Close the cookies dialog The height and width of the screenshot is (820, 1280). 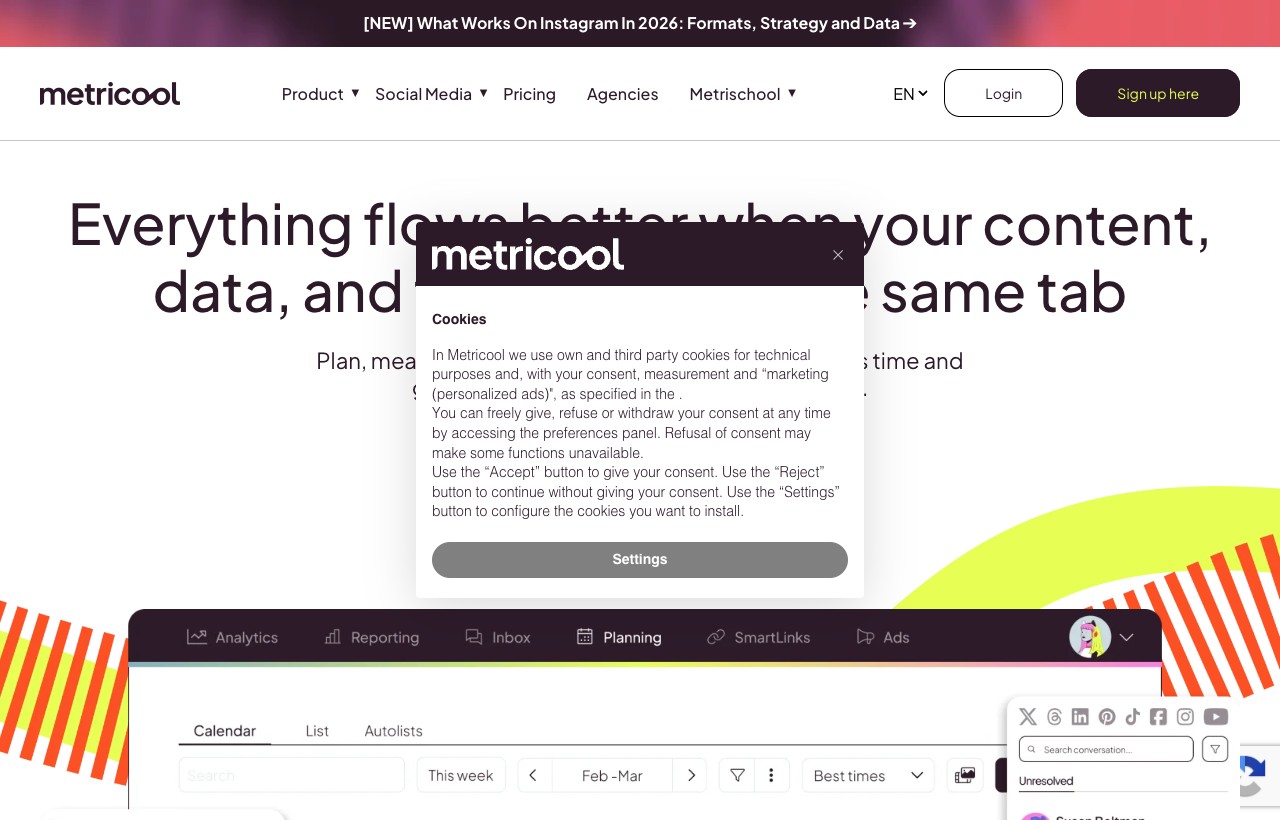(x=838, y=255)
